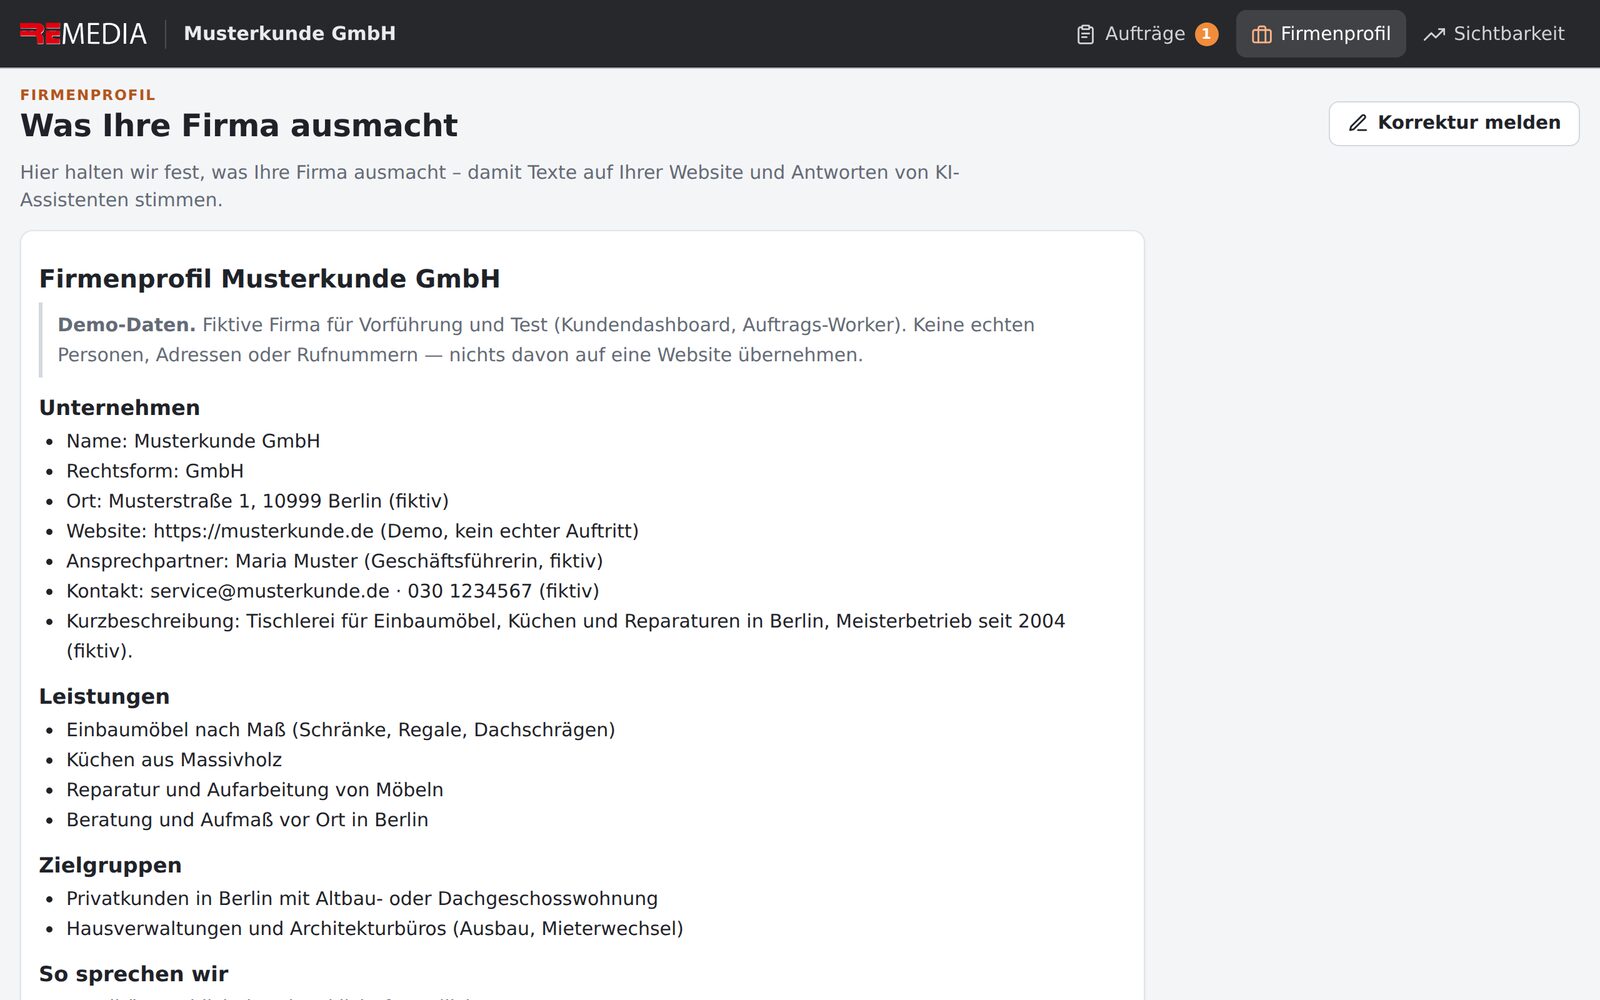Click the 'Unternehmen' section heading
Image resolution: width=1600 pixels, height=1000 pixels.
[x=119, y=407]
